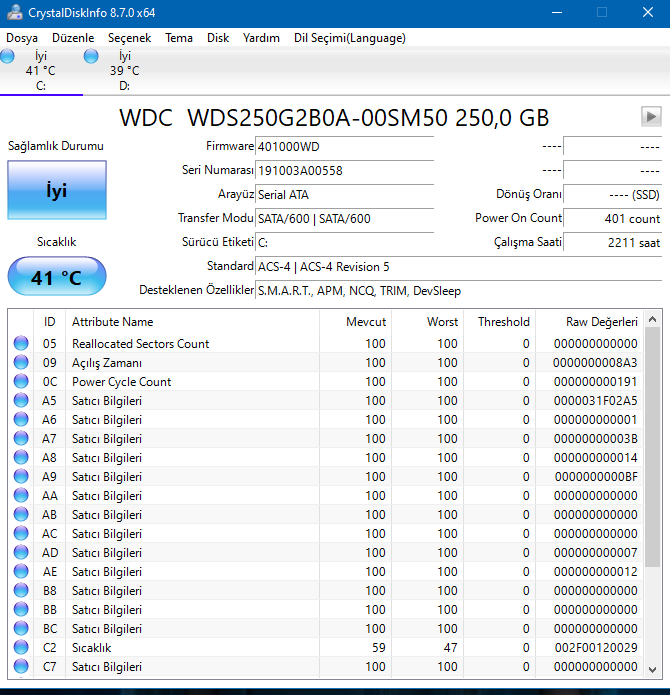Image resolution: width=670 pixels, height=695 pixels.
Task: Open the Disk menu
Action: coord(218,38)
